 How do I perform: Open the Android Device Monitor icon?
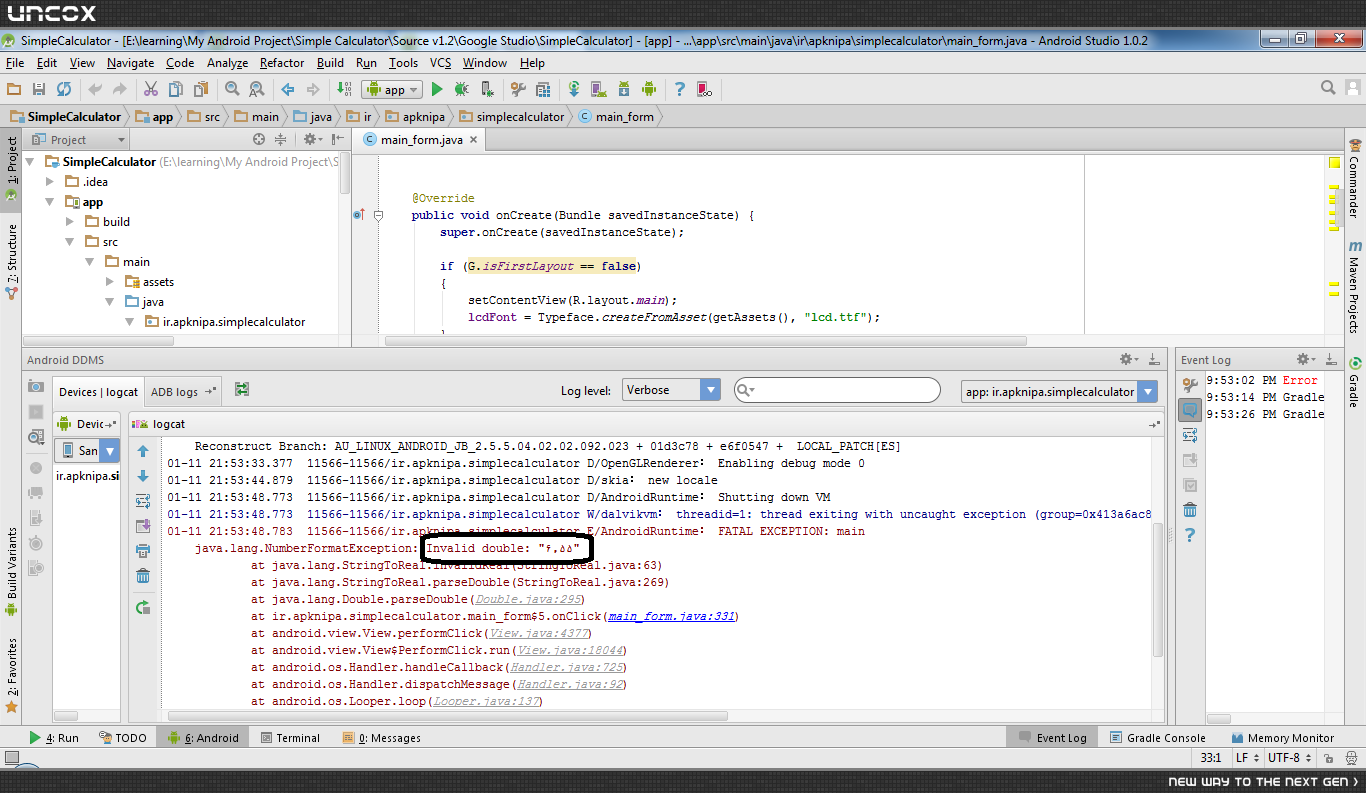tap(648, 89)
